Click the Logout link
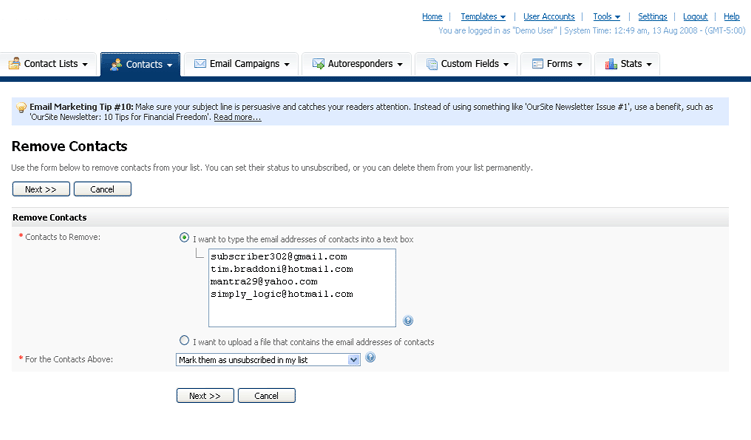The height and width of the screenshot is (440, 751). [x=695, y=17]
